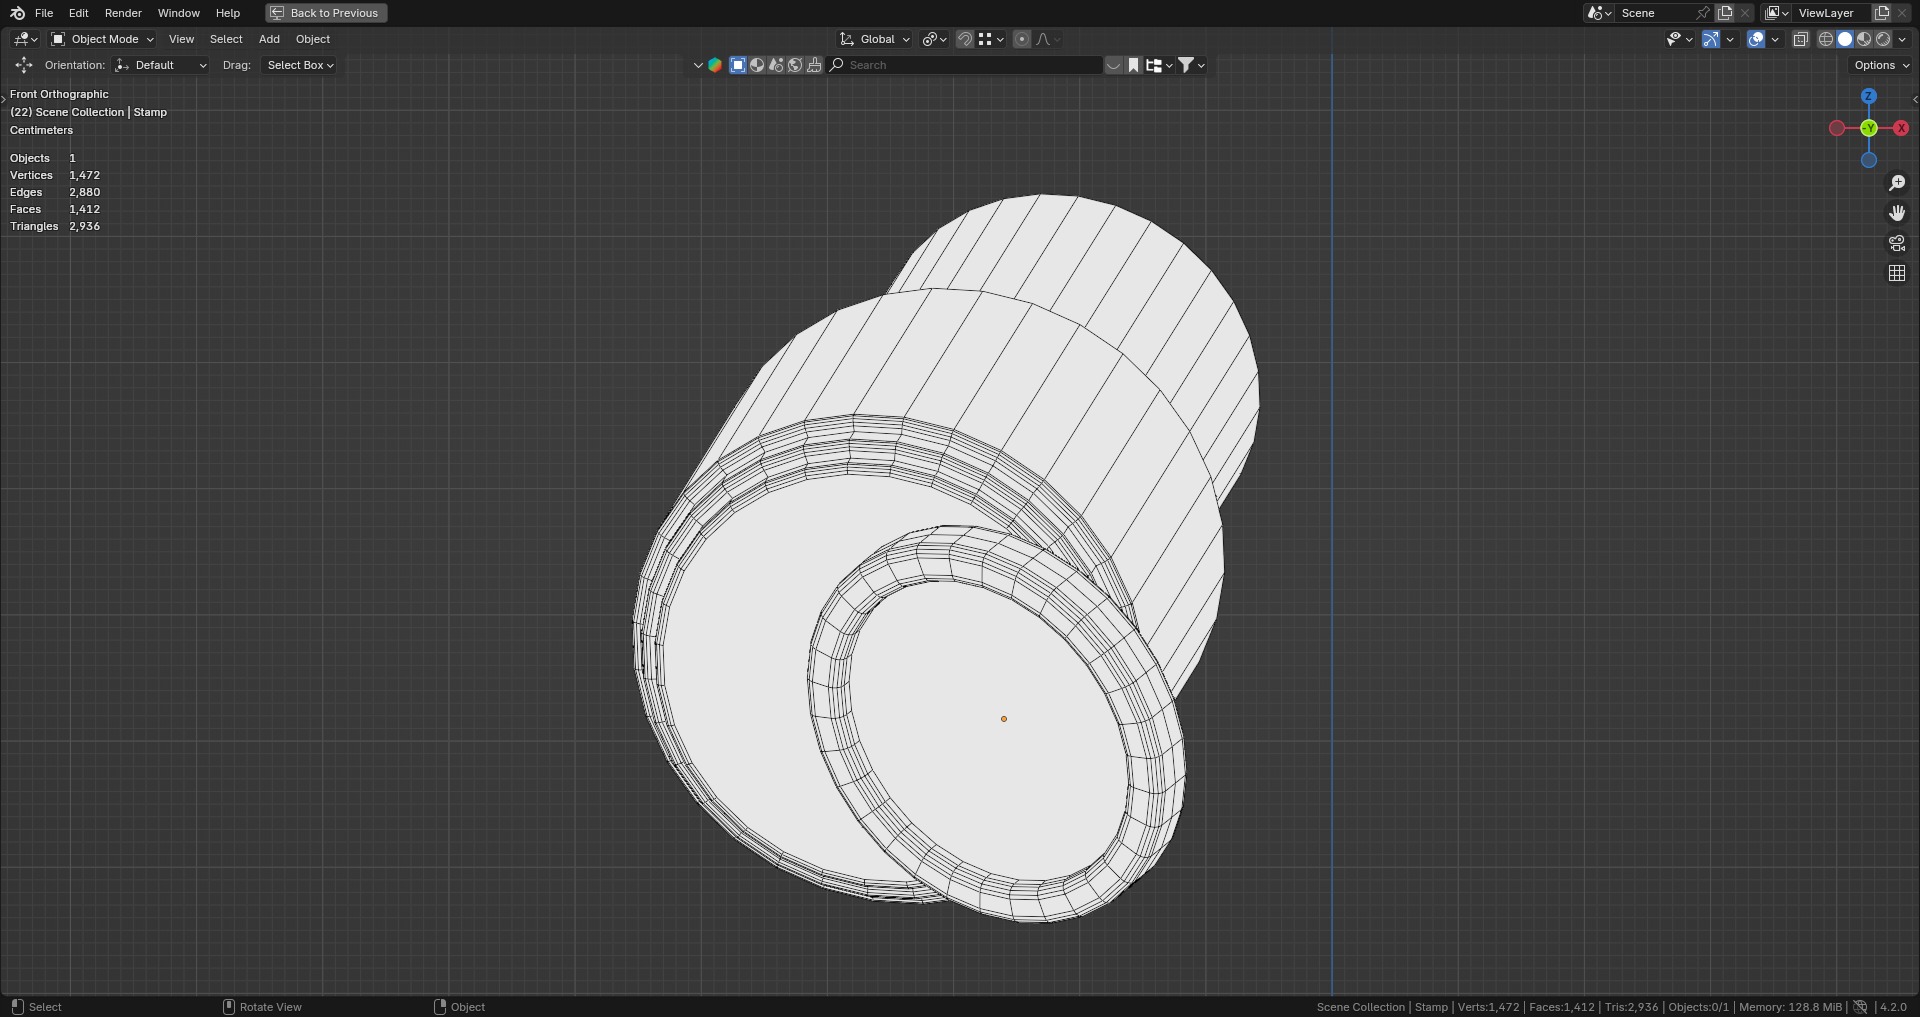Click the Back to Previous button
Screen dimensions: 1920x1017
(x=326, y=13)
